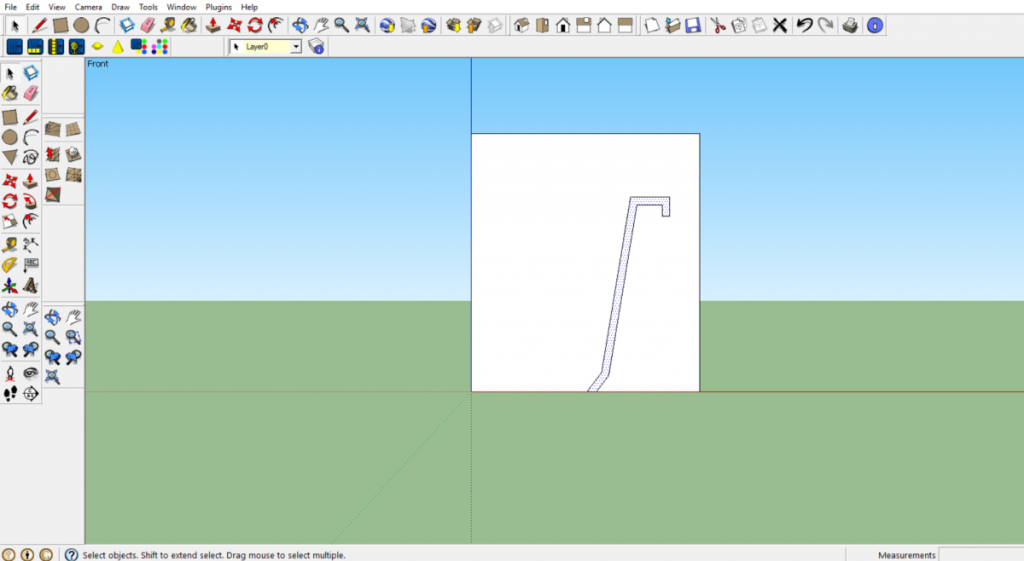Select the Look Around eye tool

coord(30,374)
